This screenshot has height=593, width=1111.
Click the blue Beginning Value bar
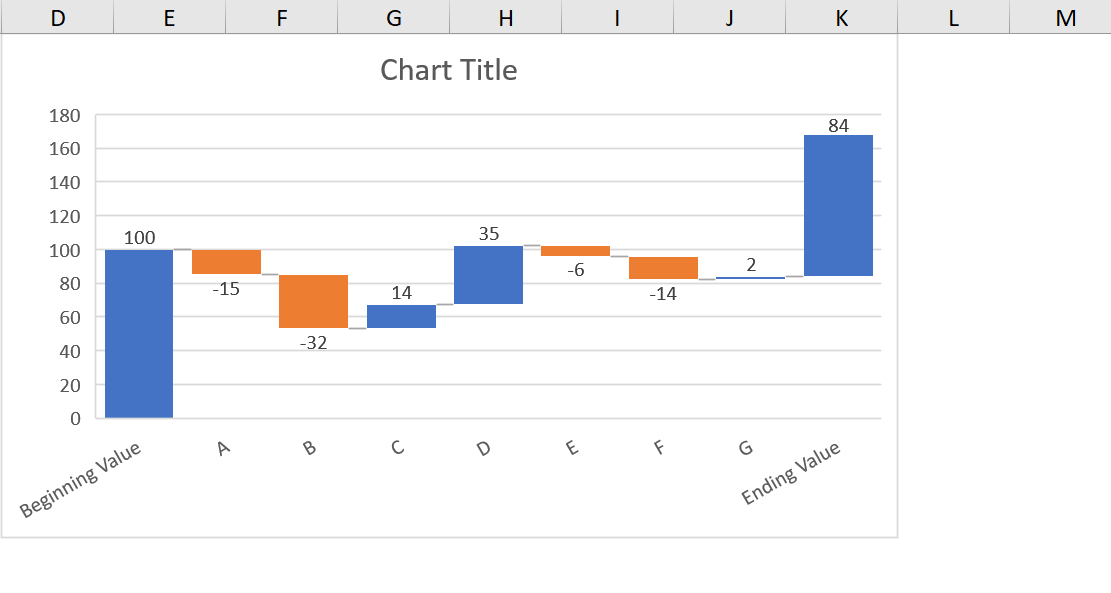pyautogui.click(x=139, y=333)
